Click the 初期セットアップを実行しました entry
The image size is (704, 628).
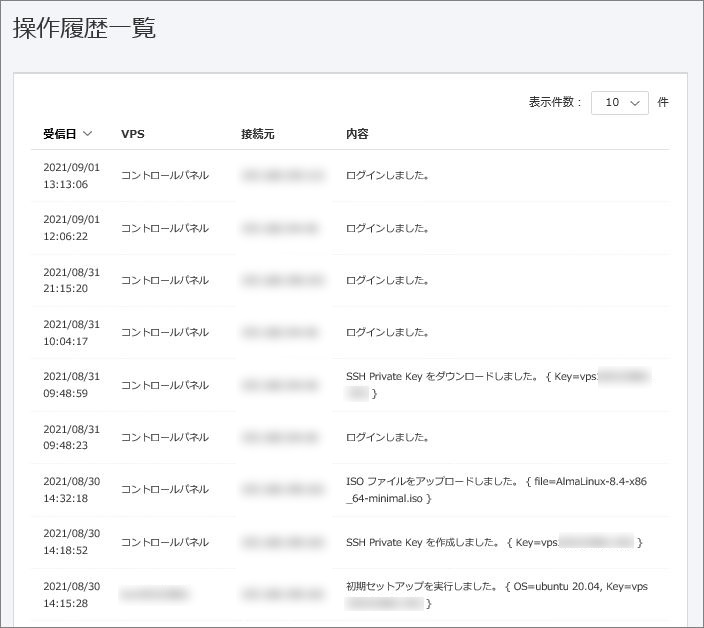497,594
